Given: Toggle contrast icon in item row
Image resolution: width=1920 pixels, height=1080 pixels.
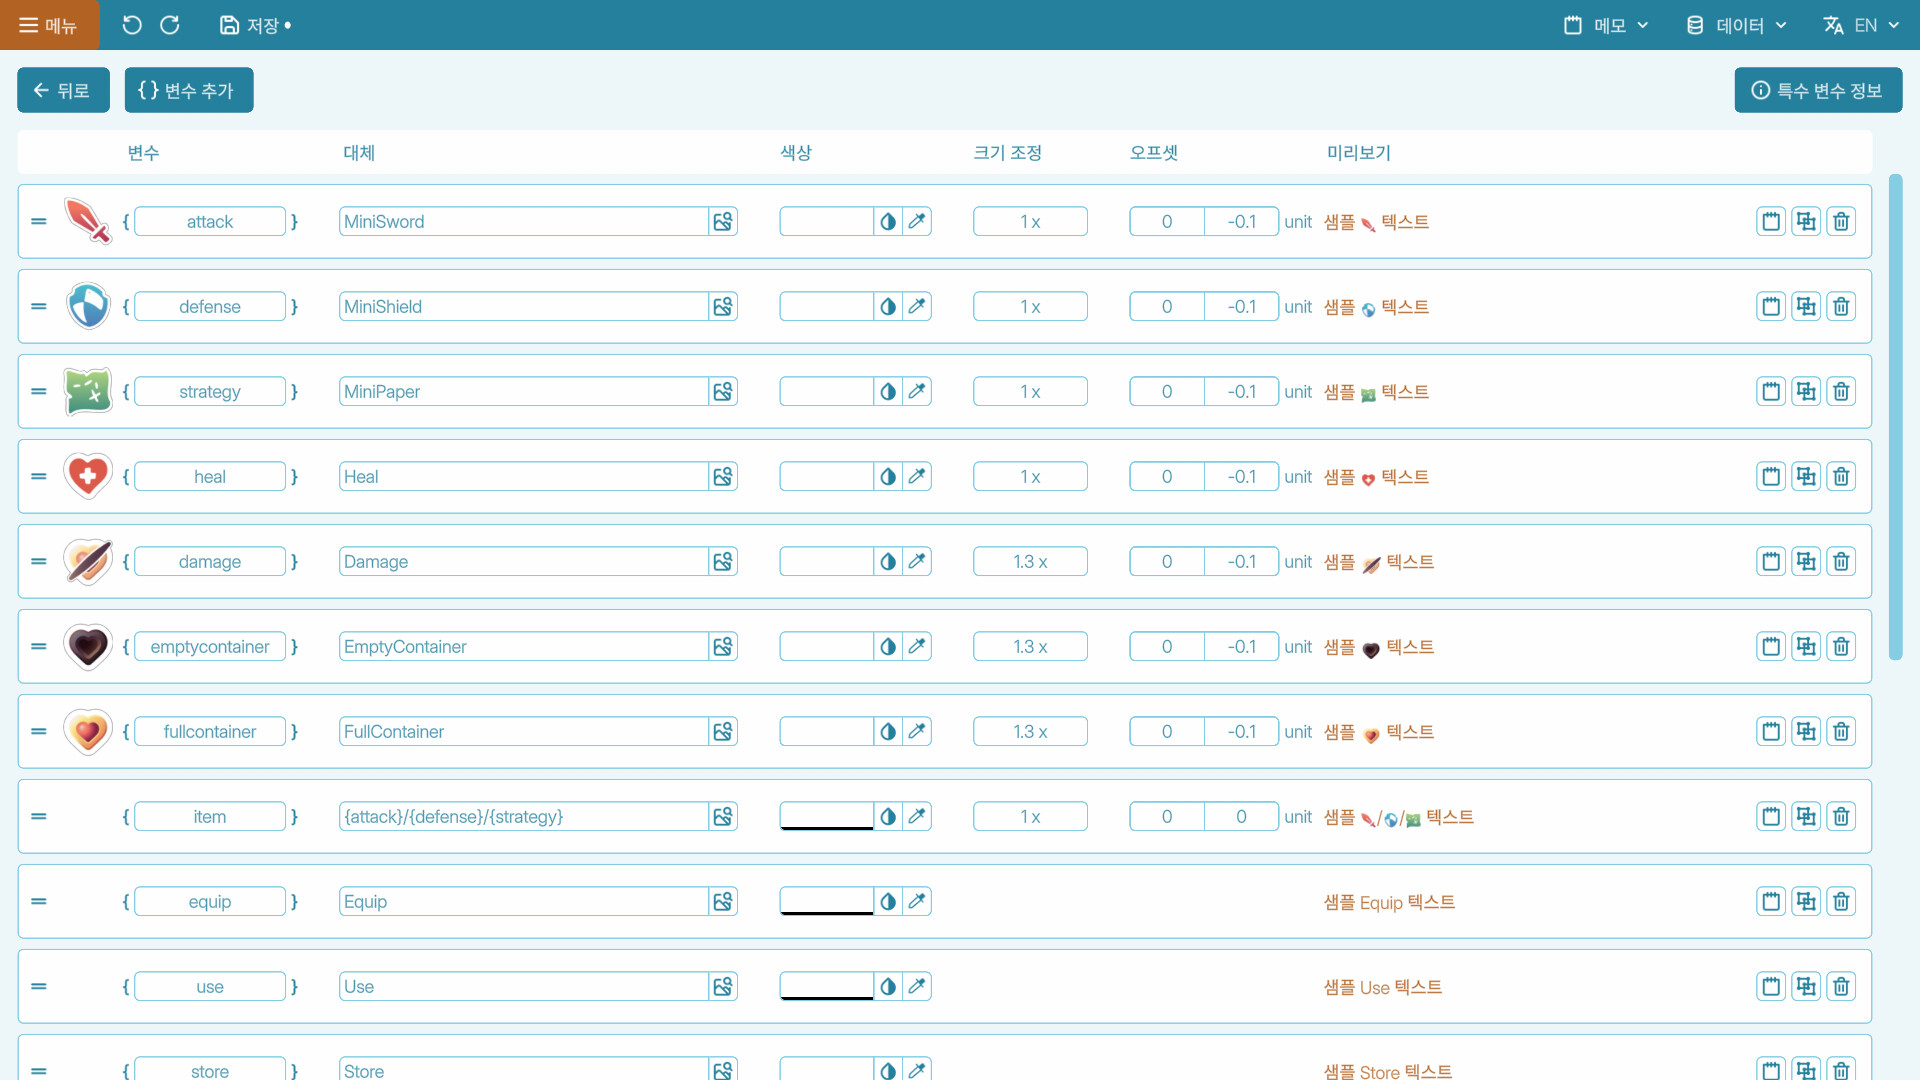Looking at the screenshot, I should [888, 817].
